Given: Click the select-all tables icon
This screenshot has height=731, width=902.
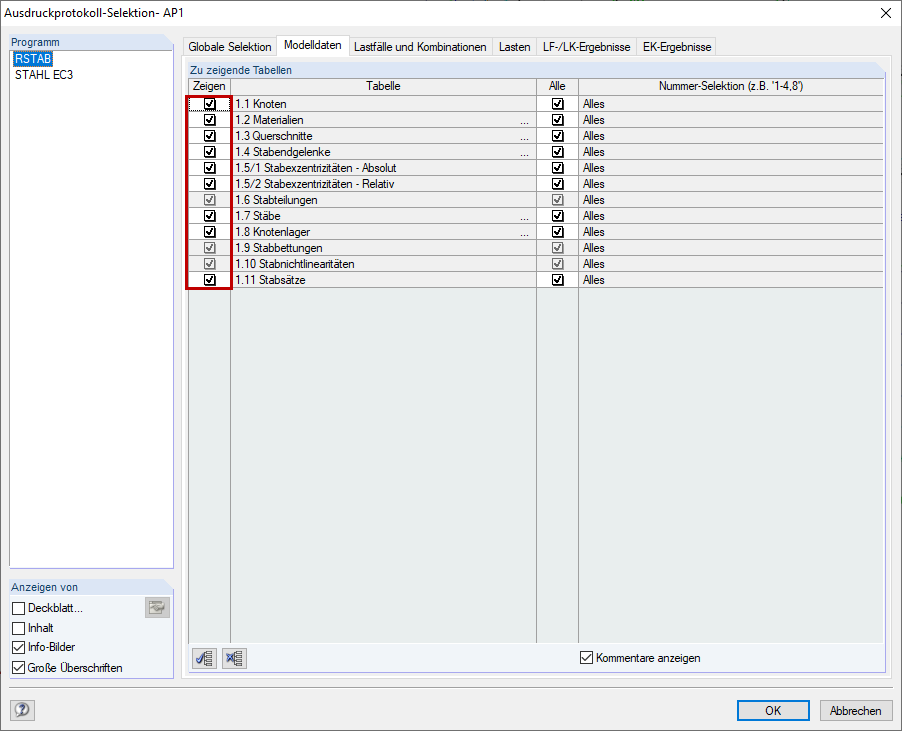Looking at the screenshot, I should (x=204, y=658).
